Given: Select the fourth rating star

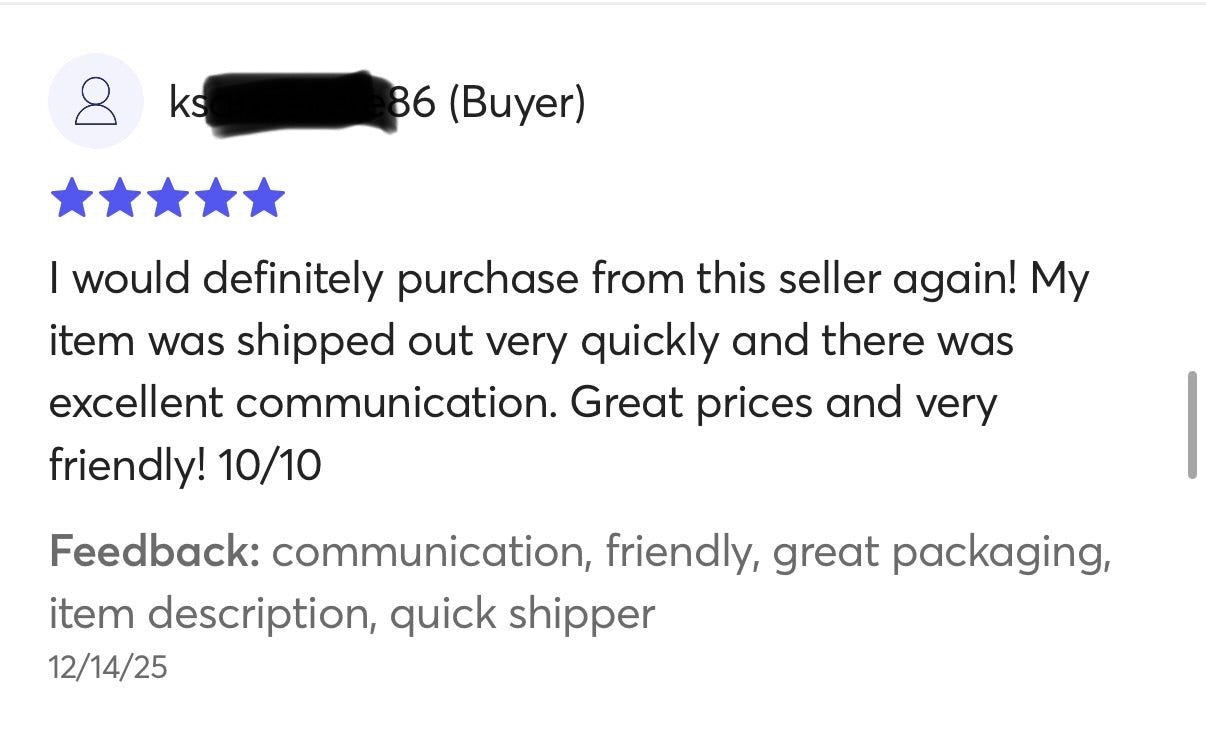Looking at the screenshot, I should click(215, 198).
